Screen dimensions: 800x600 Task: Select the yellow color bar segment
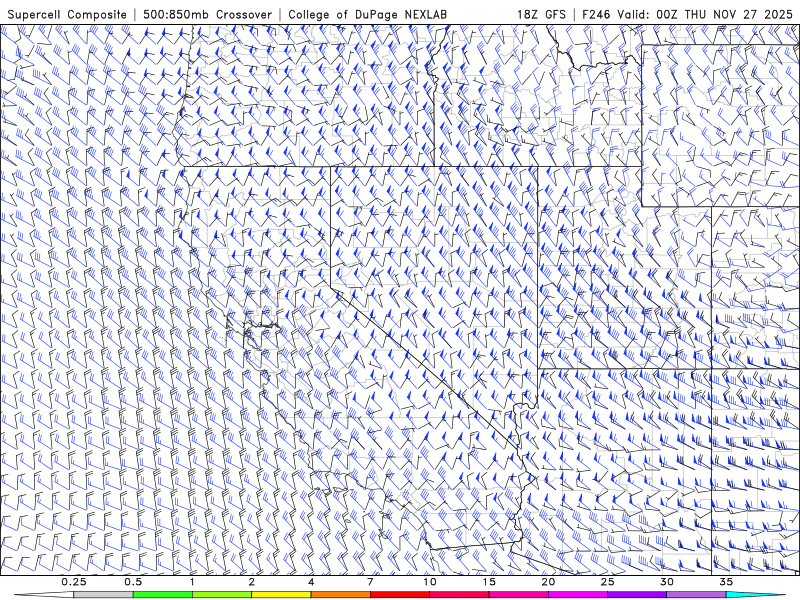tap(281, 595)
